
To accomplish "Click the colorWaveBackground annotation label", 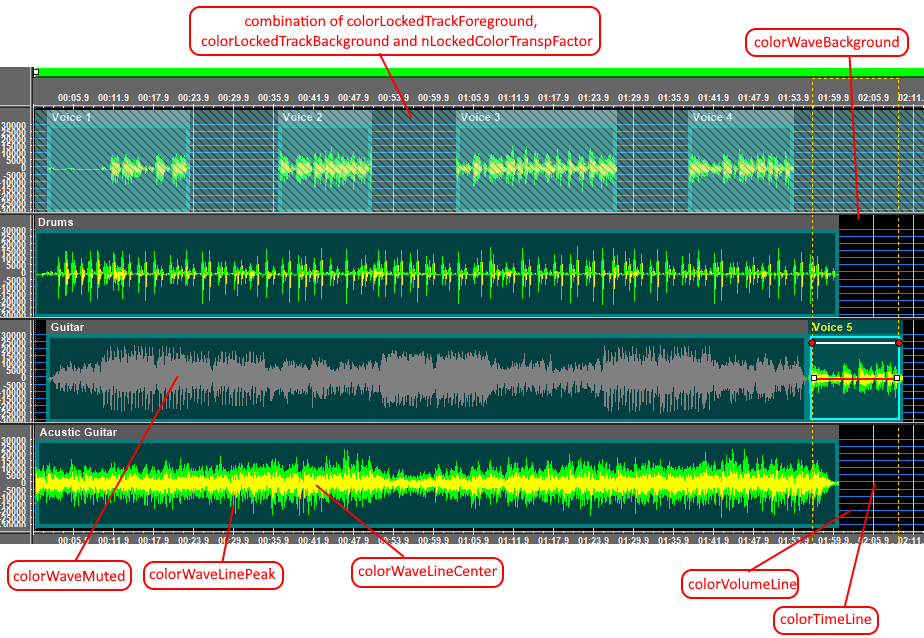I will (x=826, y=42).
